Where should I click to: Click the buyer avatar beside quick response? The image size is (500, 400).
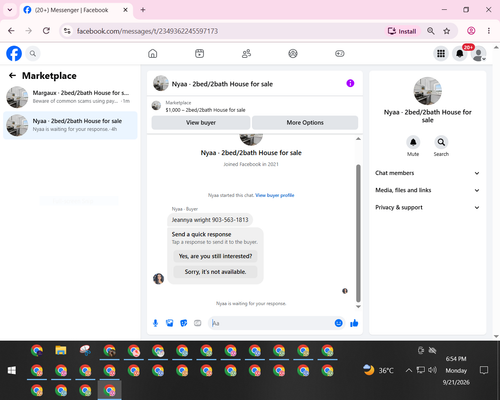(x=158, y=278)
